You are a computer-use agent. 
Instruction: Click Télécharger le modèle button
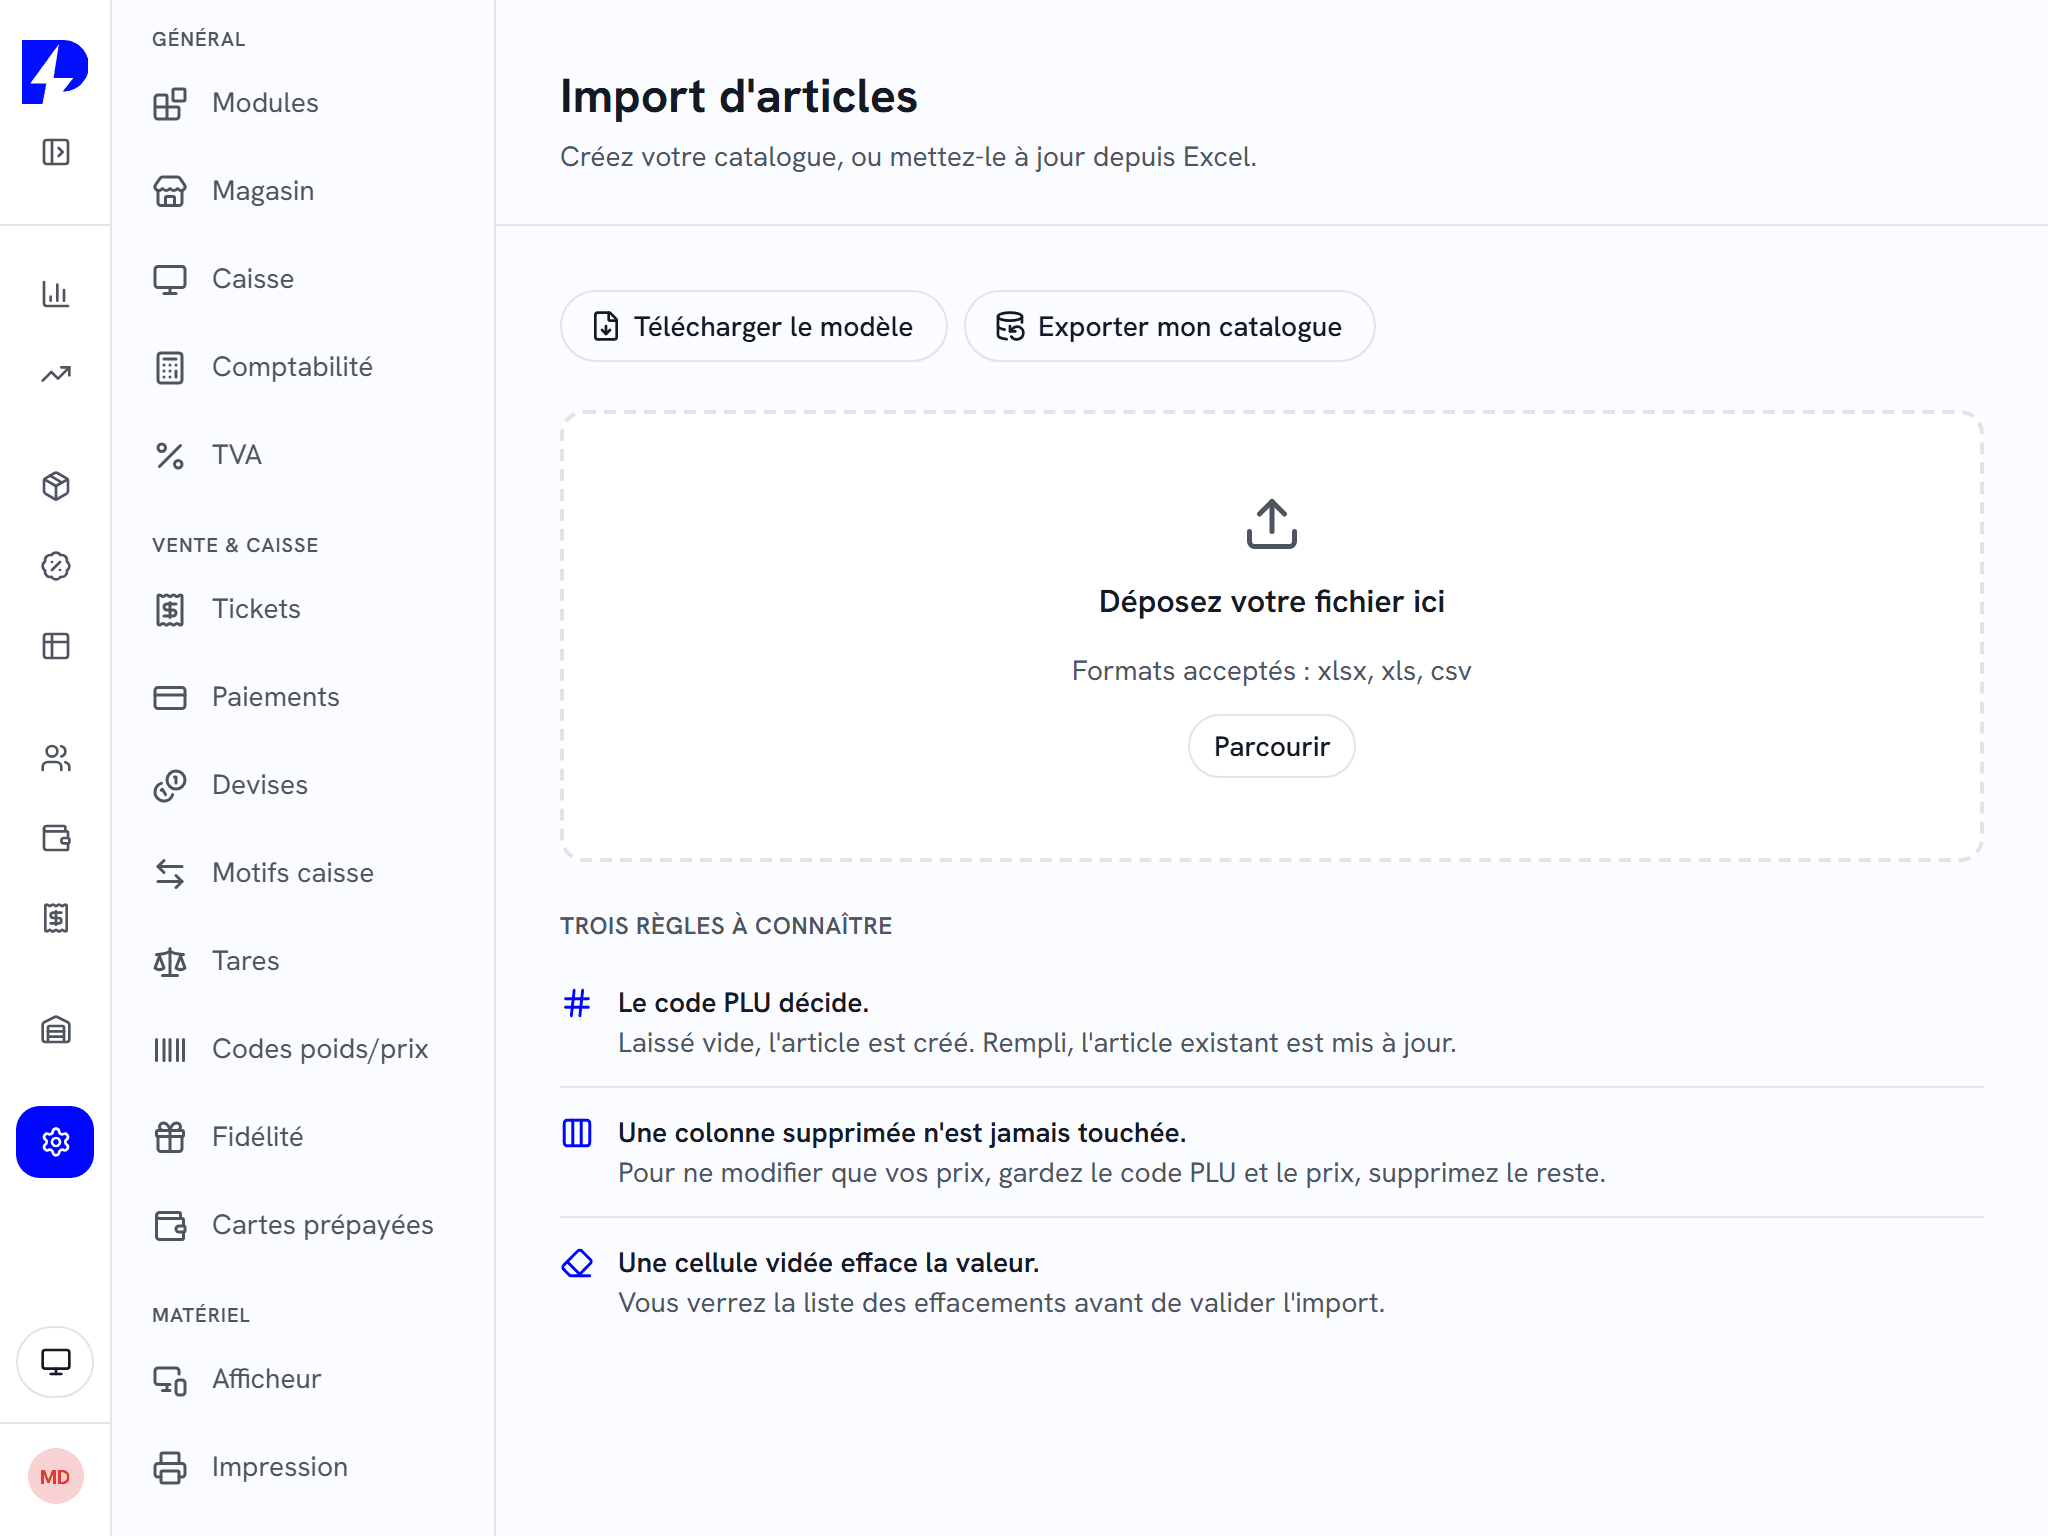coord(753,326)
